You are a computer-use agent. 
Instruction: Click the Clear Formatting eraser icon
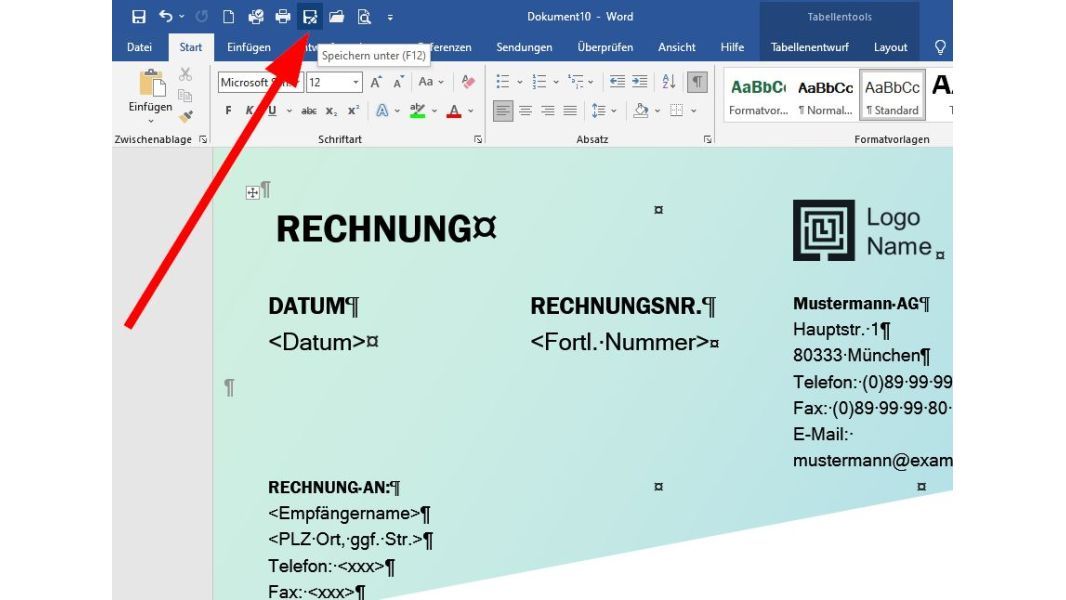pyautogui.click(x=468, y=82)
